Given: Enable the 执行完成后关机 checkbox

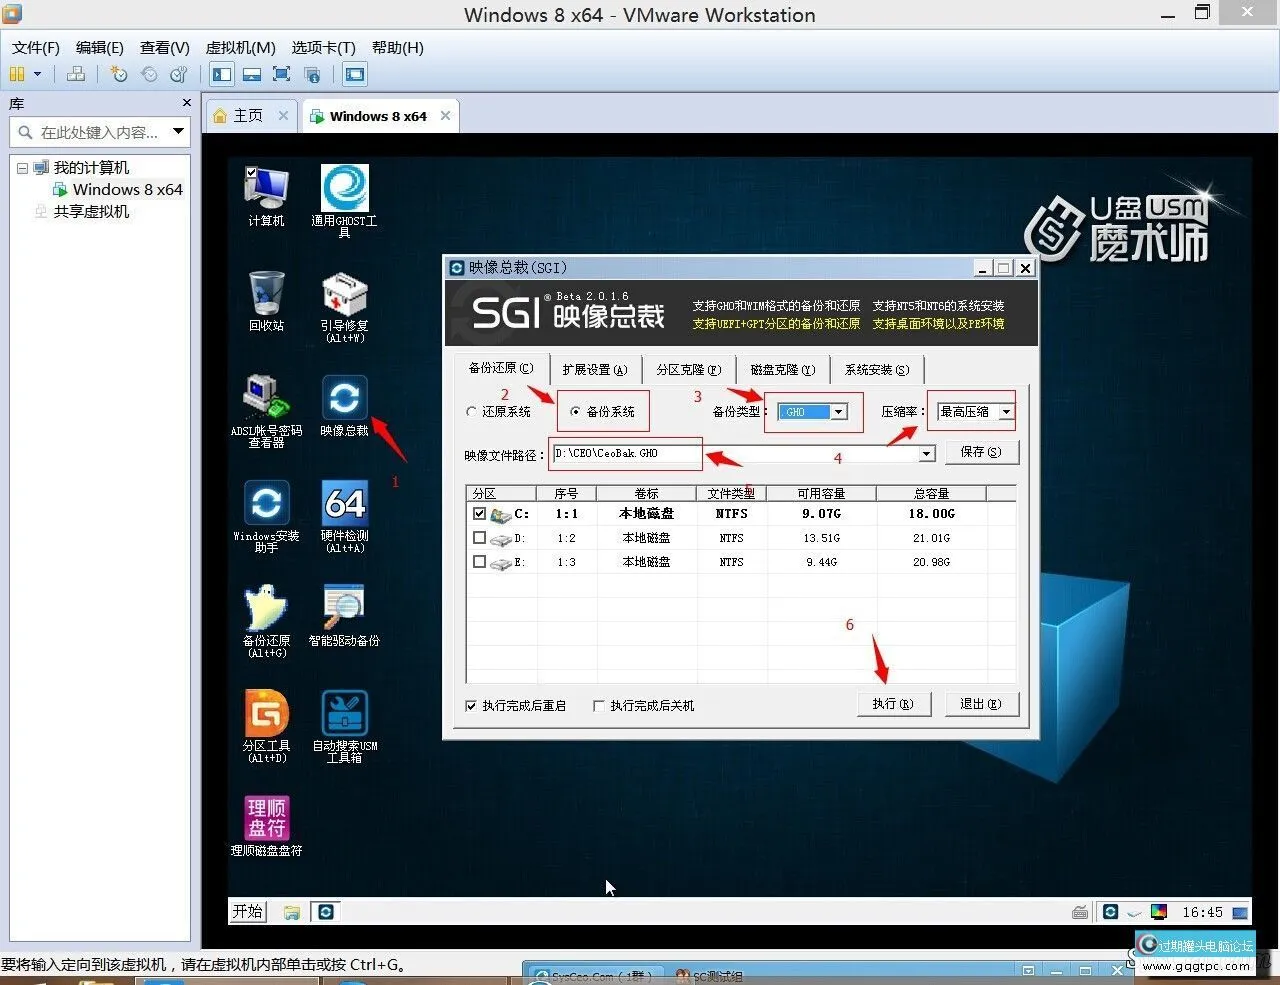Looking at the screenshot, I should [x=599, y=706].
